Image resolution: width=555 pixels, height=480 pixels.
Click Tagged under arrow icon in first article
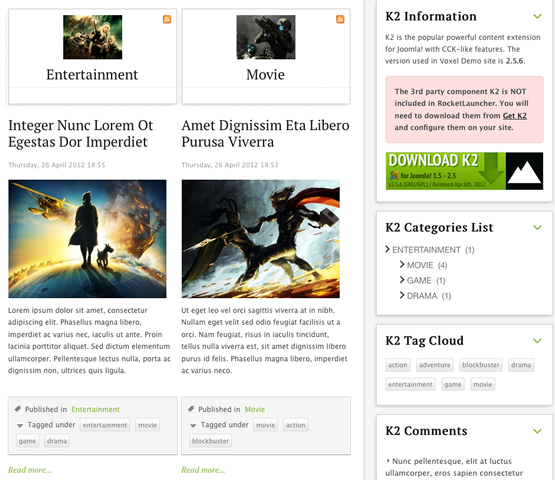tap(20, 425)
